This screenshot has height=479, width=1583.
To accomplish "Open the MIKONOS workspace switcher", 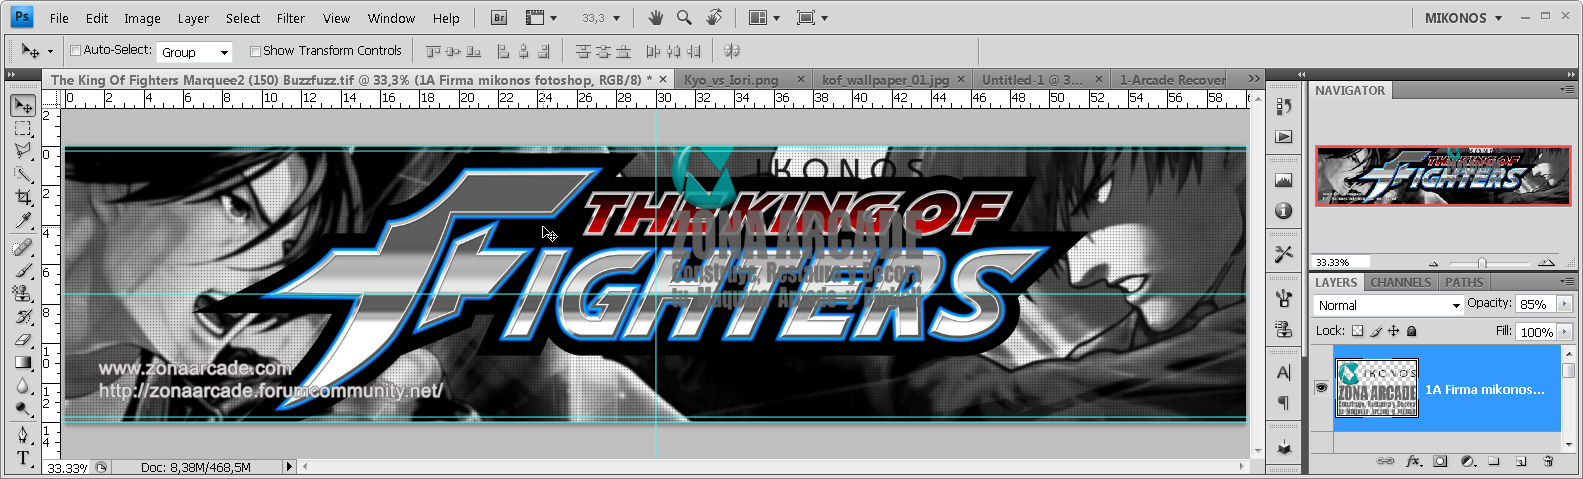I will 1463,18.
